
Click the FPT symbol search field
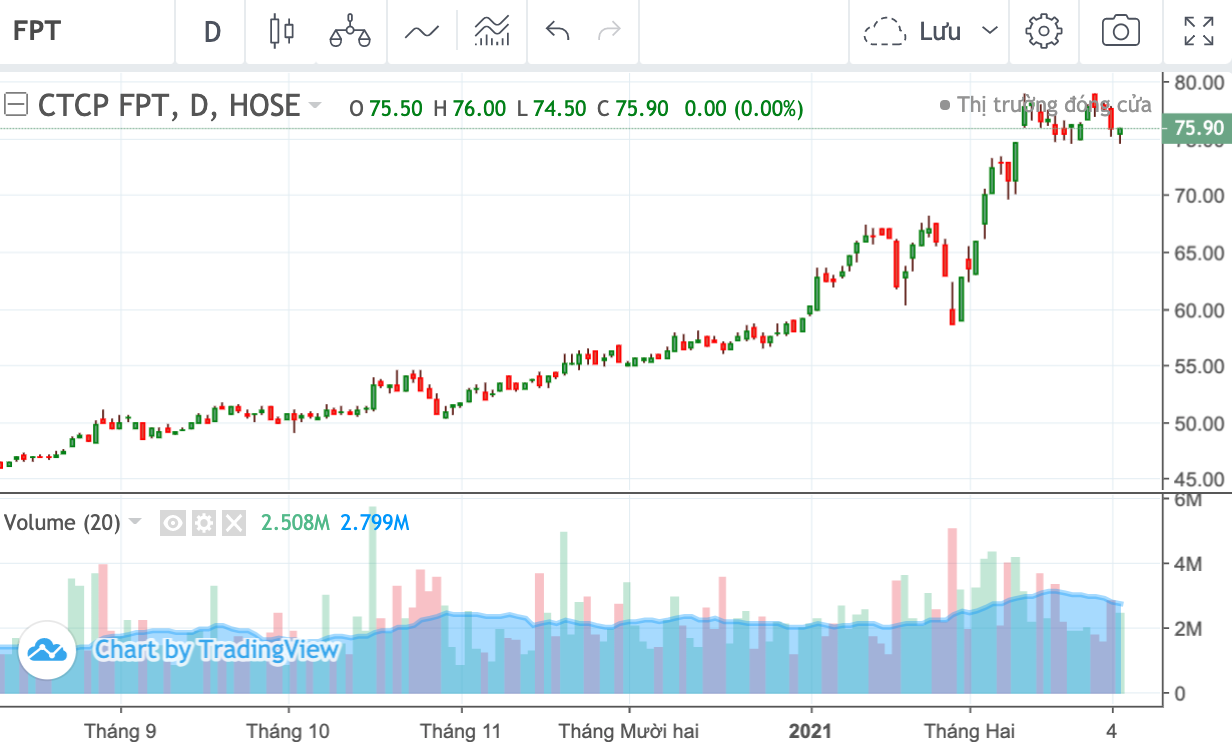pos(88,31)
